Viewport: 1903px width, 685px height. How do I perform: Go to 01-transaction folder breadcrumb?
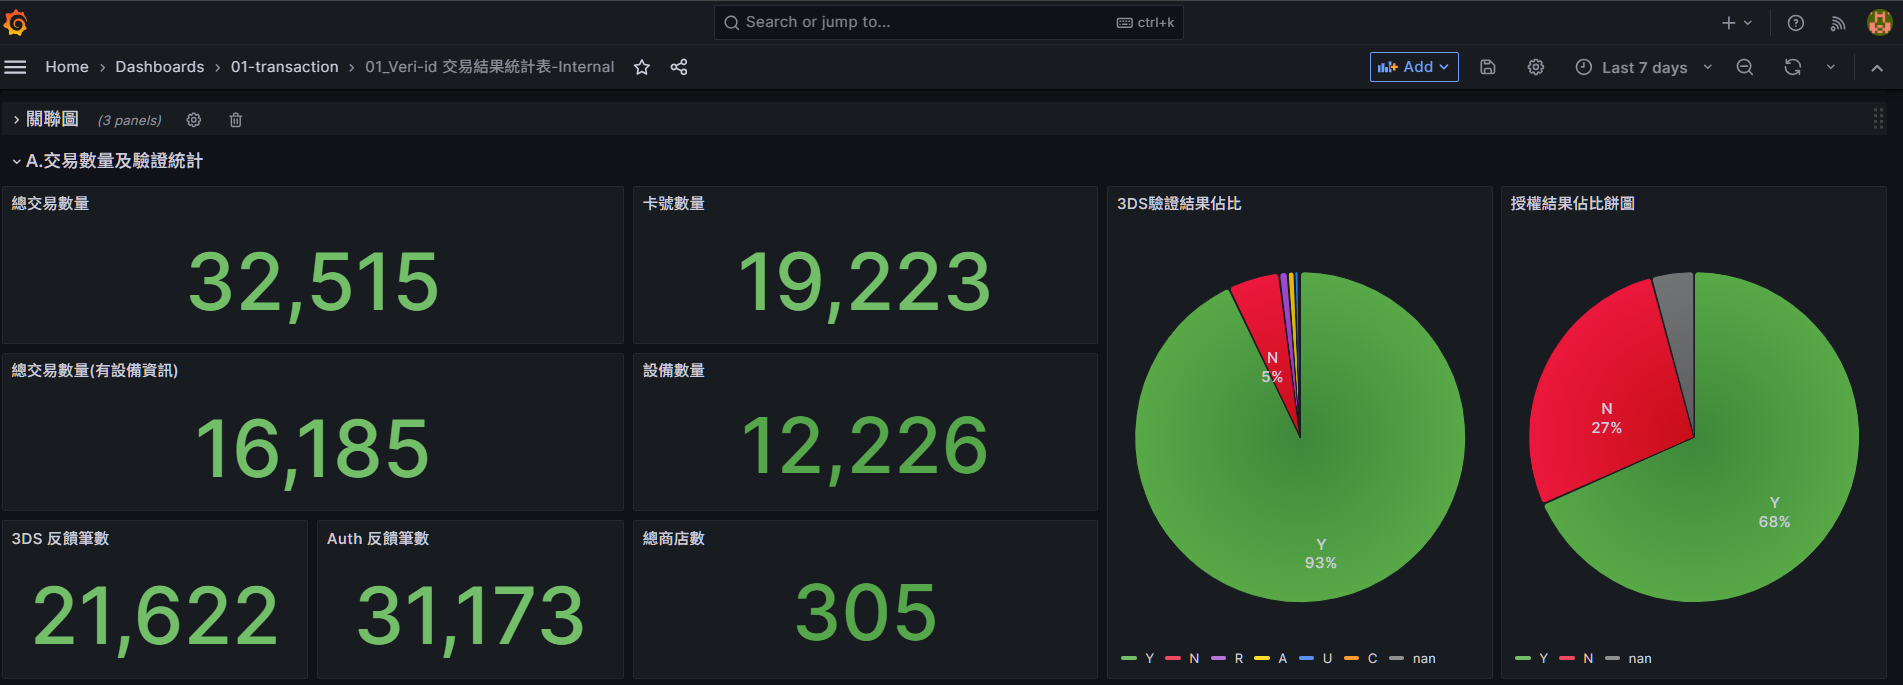coord(284,67)
